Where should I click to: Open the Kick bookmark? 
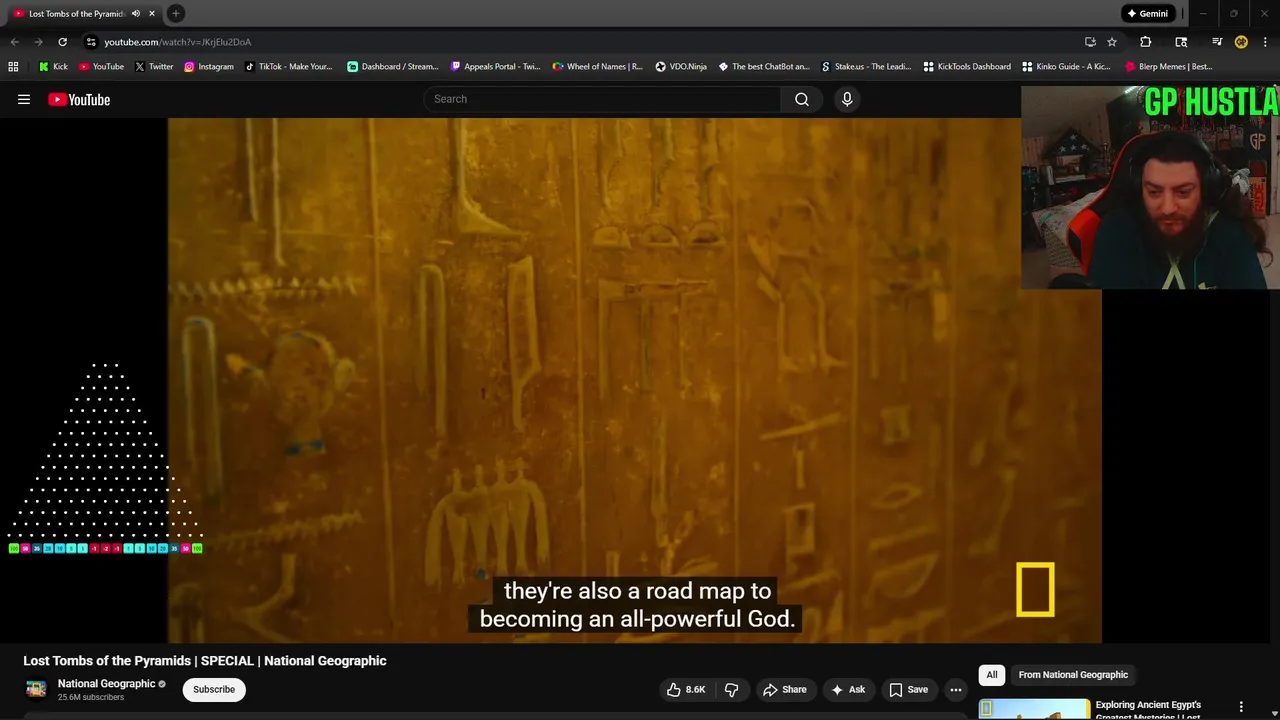click(x=53, y=67)
